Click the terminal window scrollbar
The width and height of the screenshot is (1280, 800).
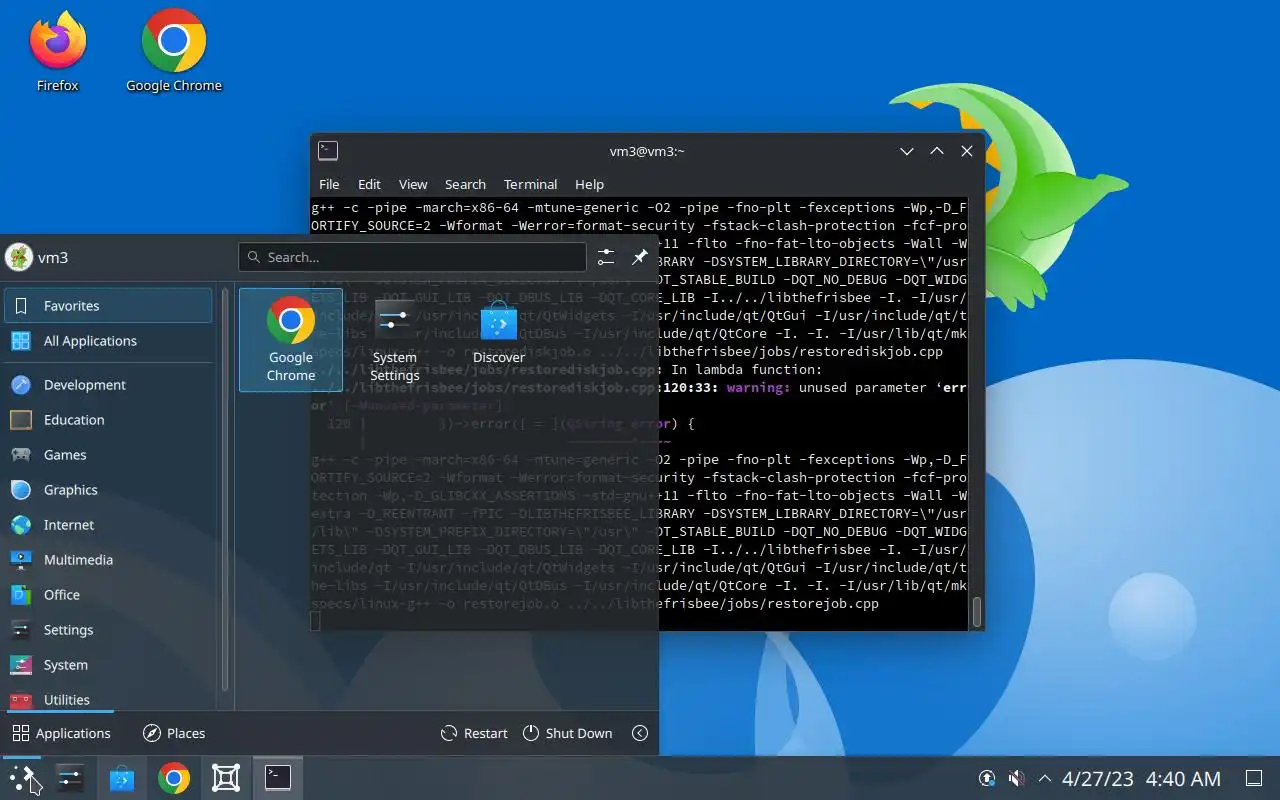point(977,612)
